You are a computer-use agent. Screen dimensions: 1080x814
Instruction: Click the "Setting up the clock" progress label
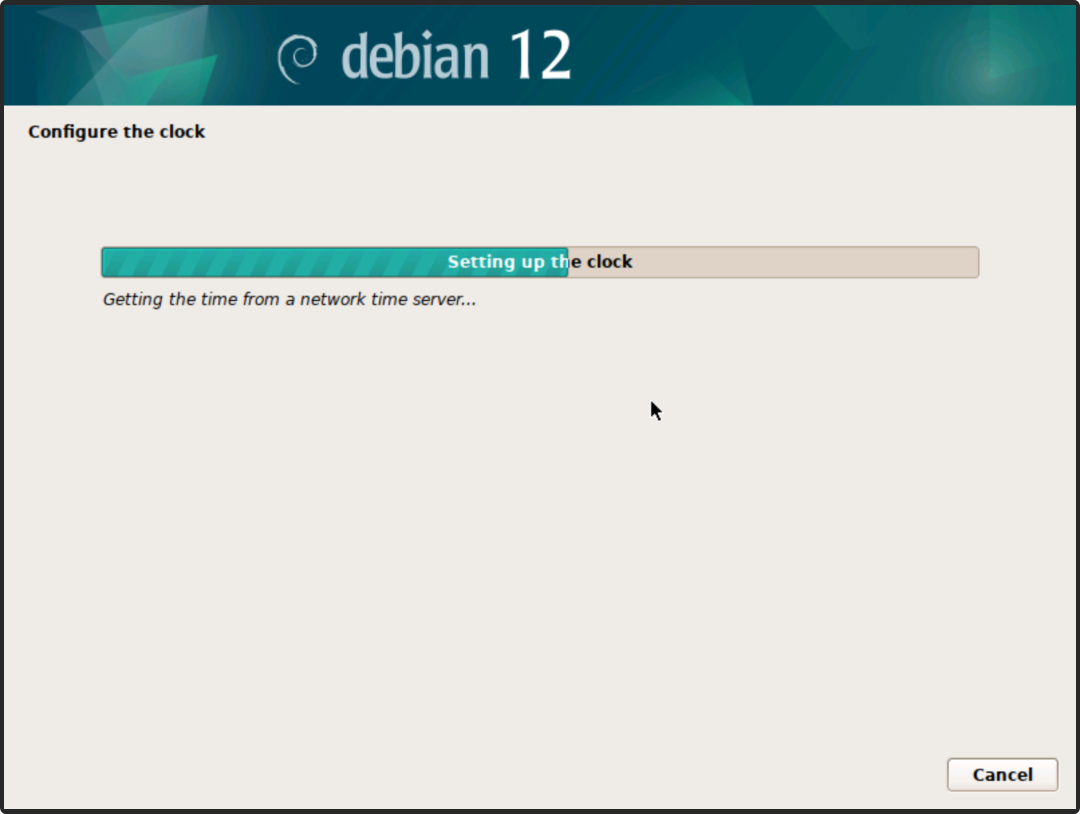coord(540,262)
